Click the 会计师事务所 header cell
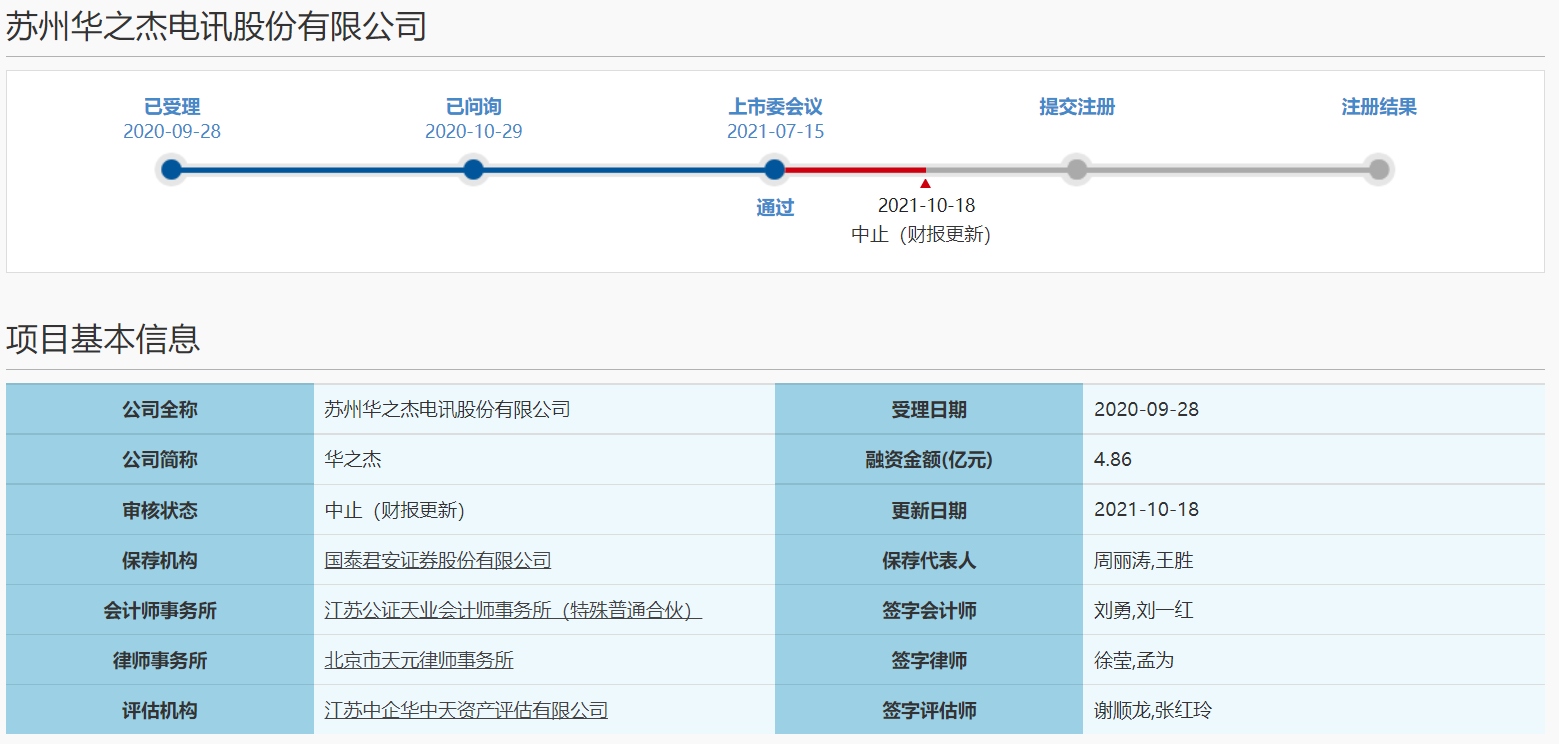The height and width of the screenshot is (744, 1559). 160,610
